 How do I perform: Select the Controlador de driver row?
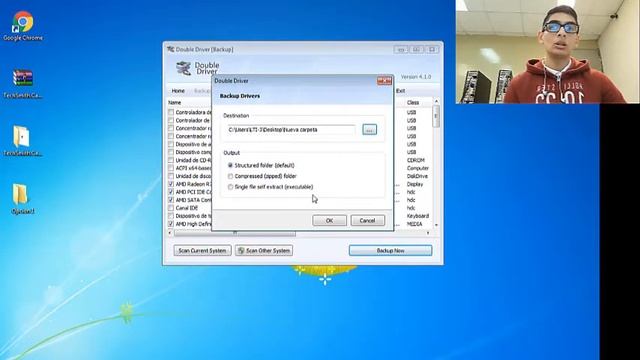pos(193,120)
